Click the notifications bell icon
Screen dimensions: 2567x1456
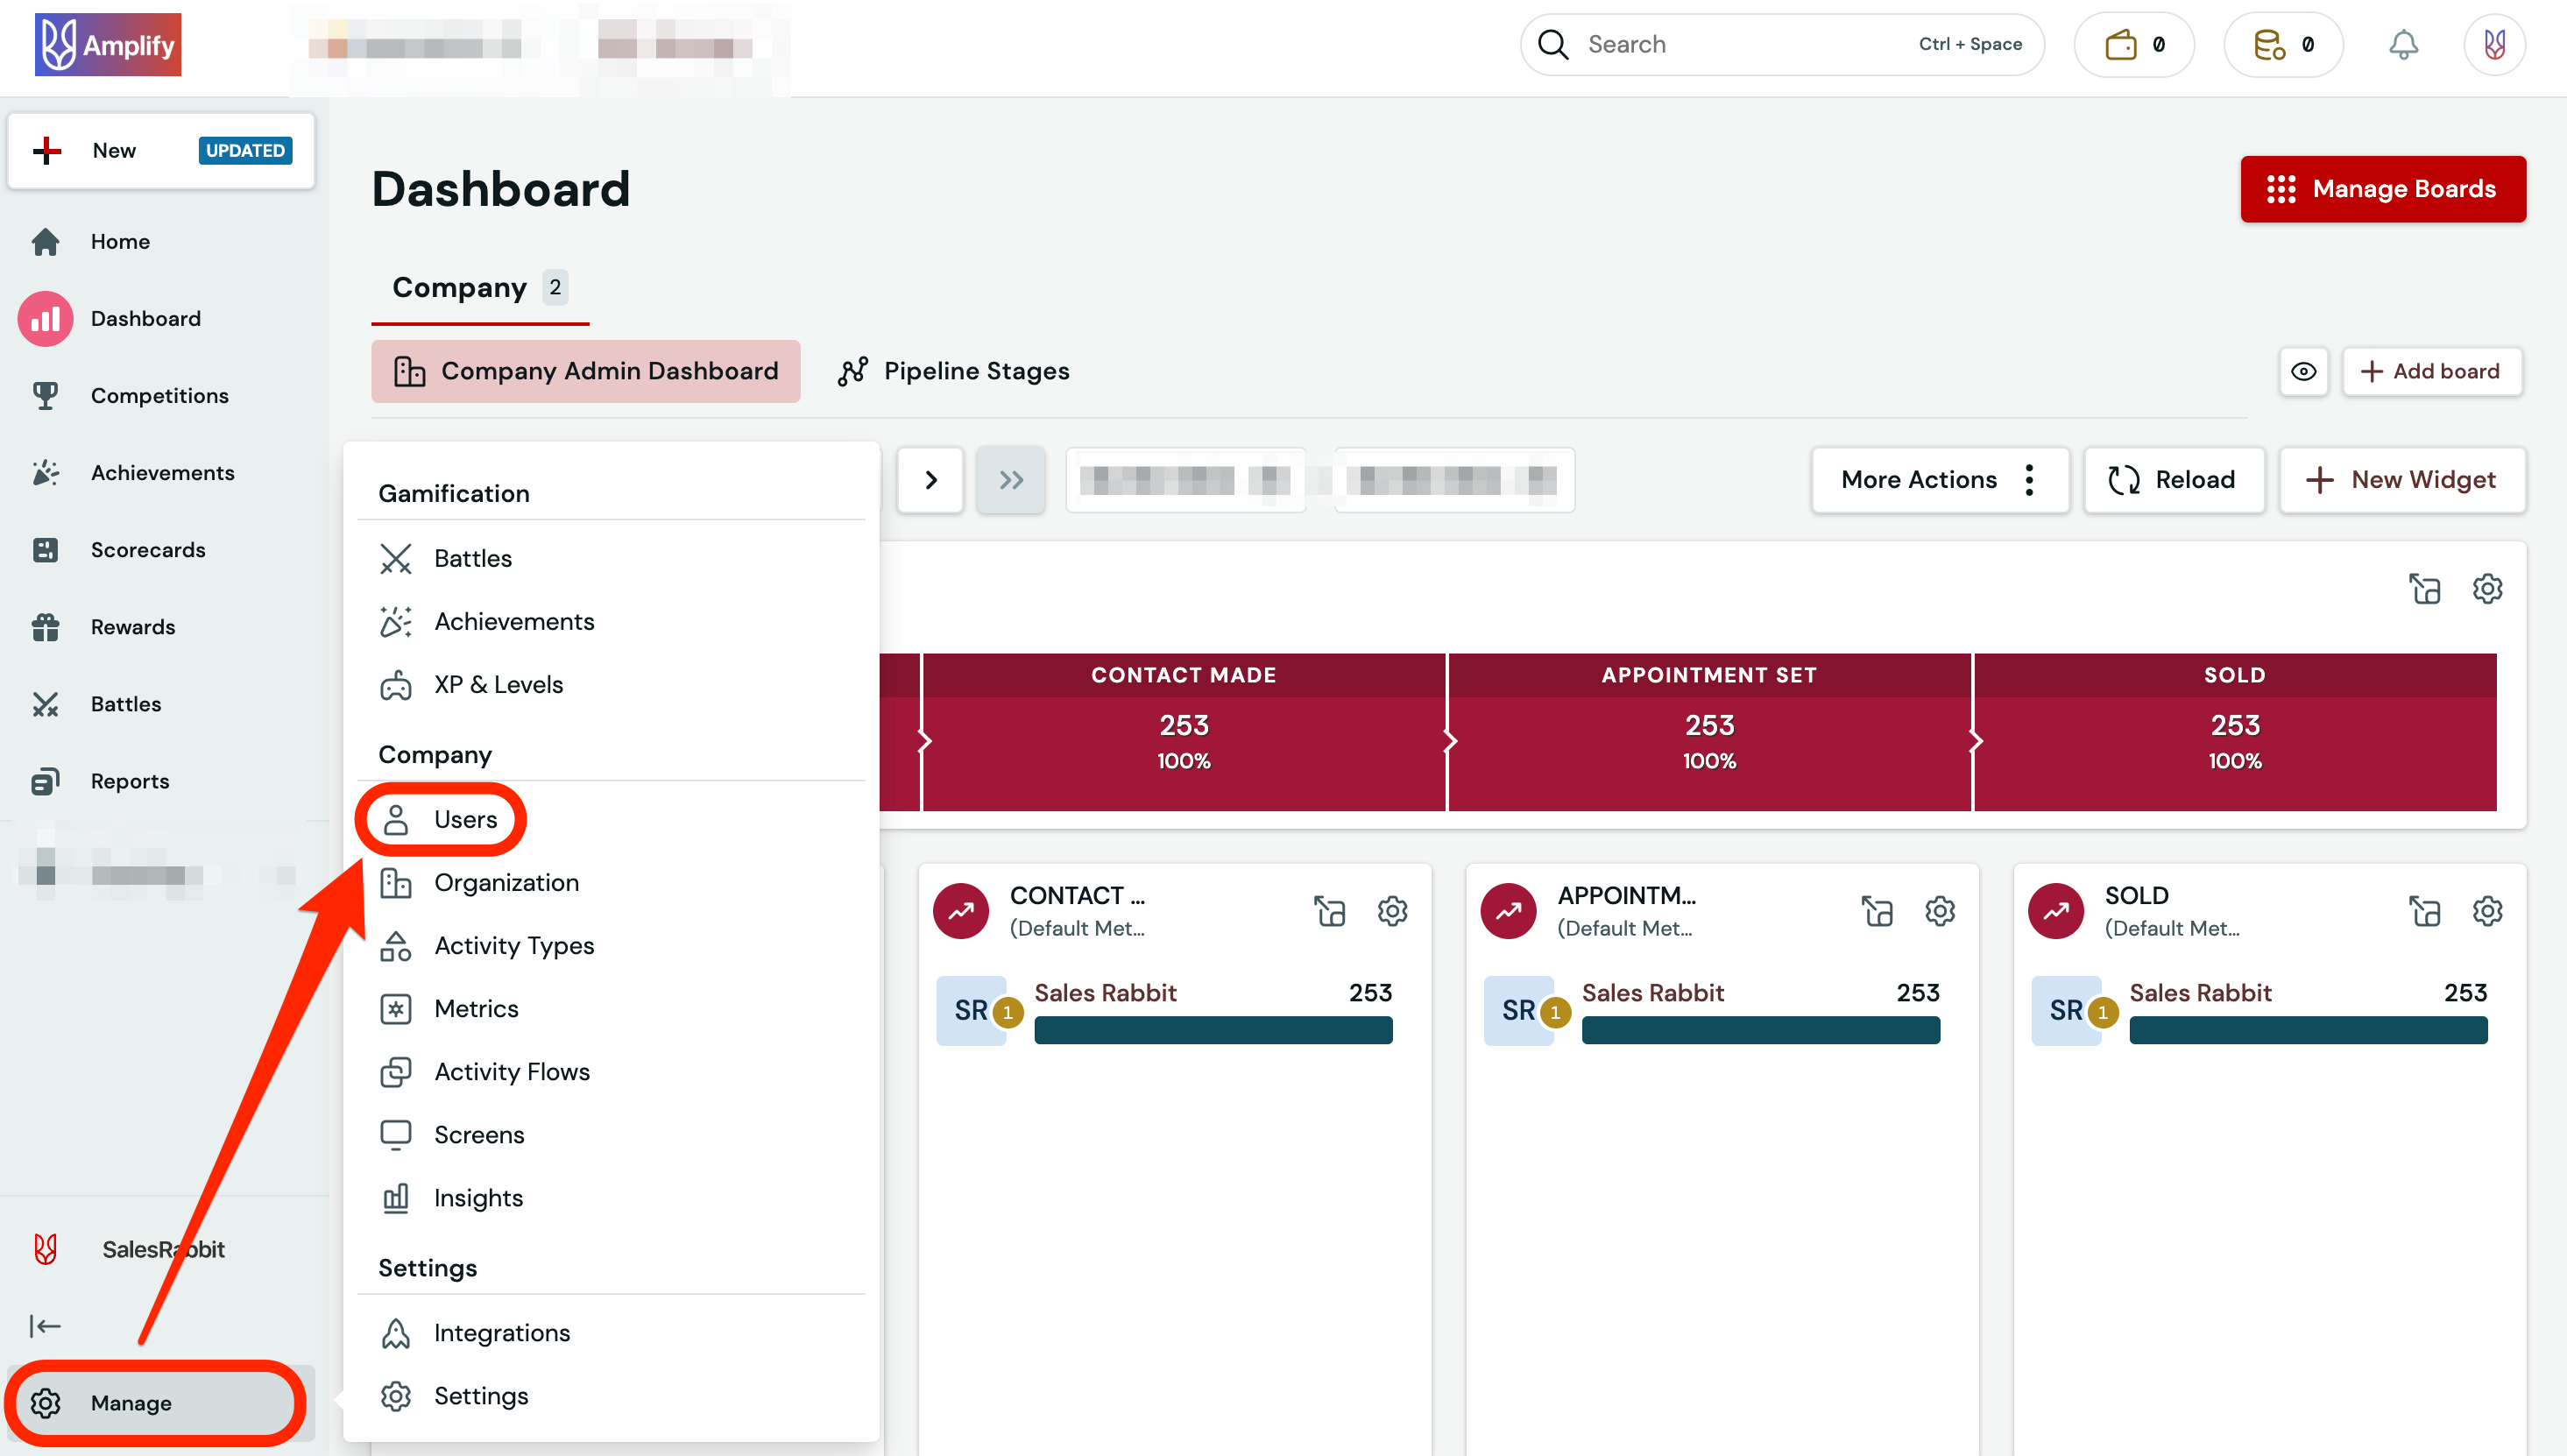point(2403,45)
